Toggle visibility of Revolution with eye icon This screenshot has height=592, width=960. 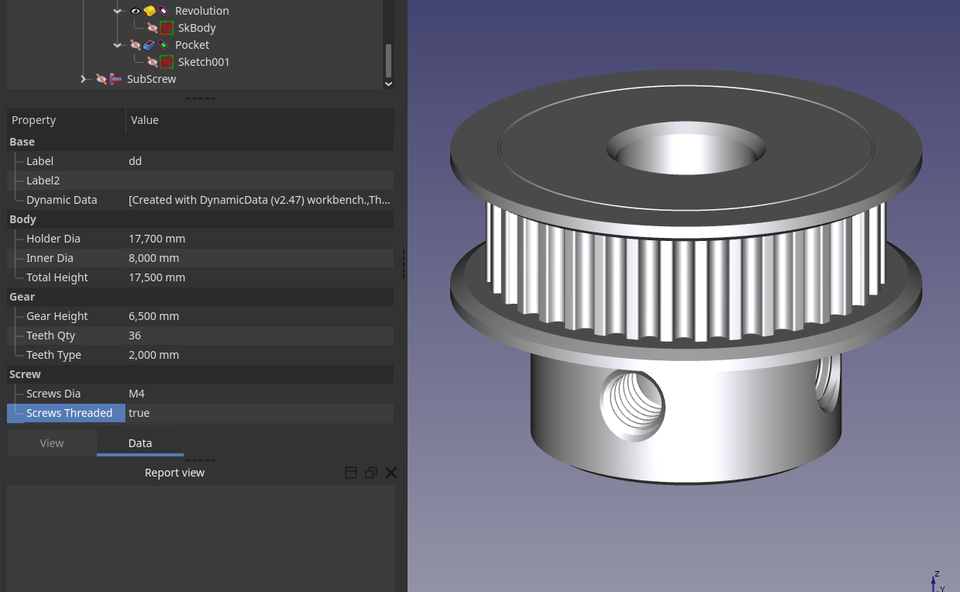coord(135,11)
